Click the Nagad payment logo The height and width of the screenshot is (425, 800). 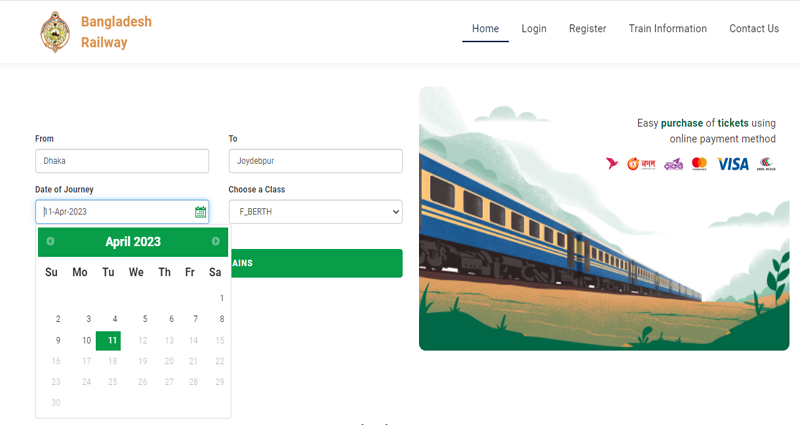coord(641,164)
